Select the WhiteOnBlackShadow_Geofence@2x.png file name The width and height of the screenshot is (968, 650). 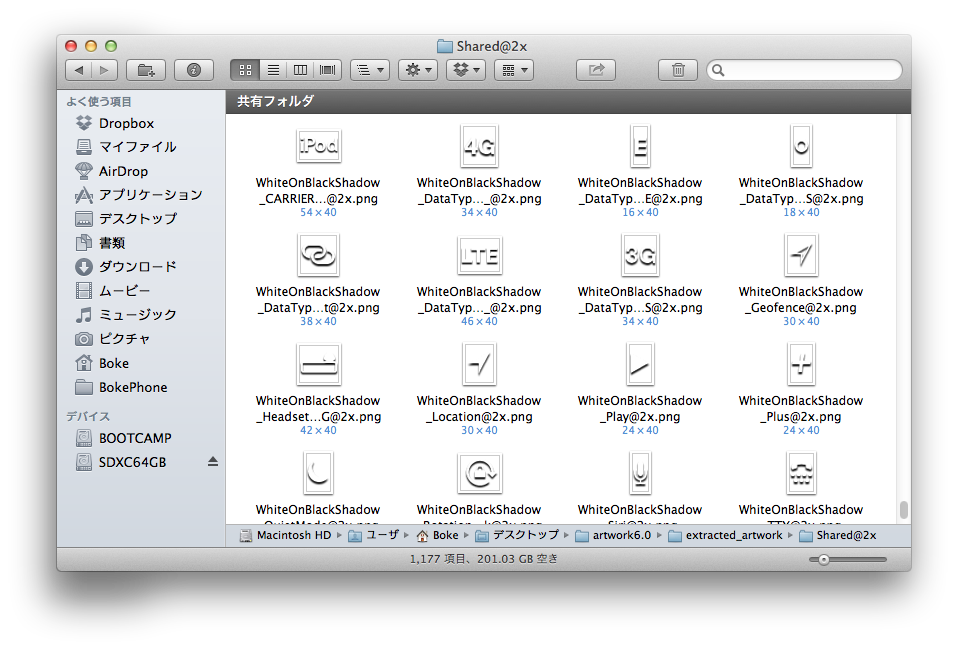click(801, 299)
